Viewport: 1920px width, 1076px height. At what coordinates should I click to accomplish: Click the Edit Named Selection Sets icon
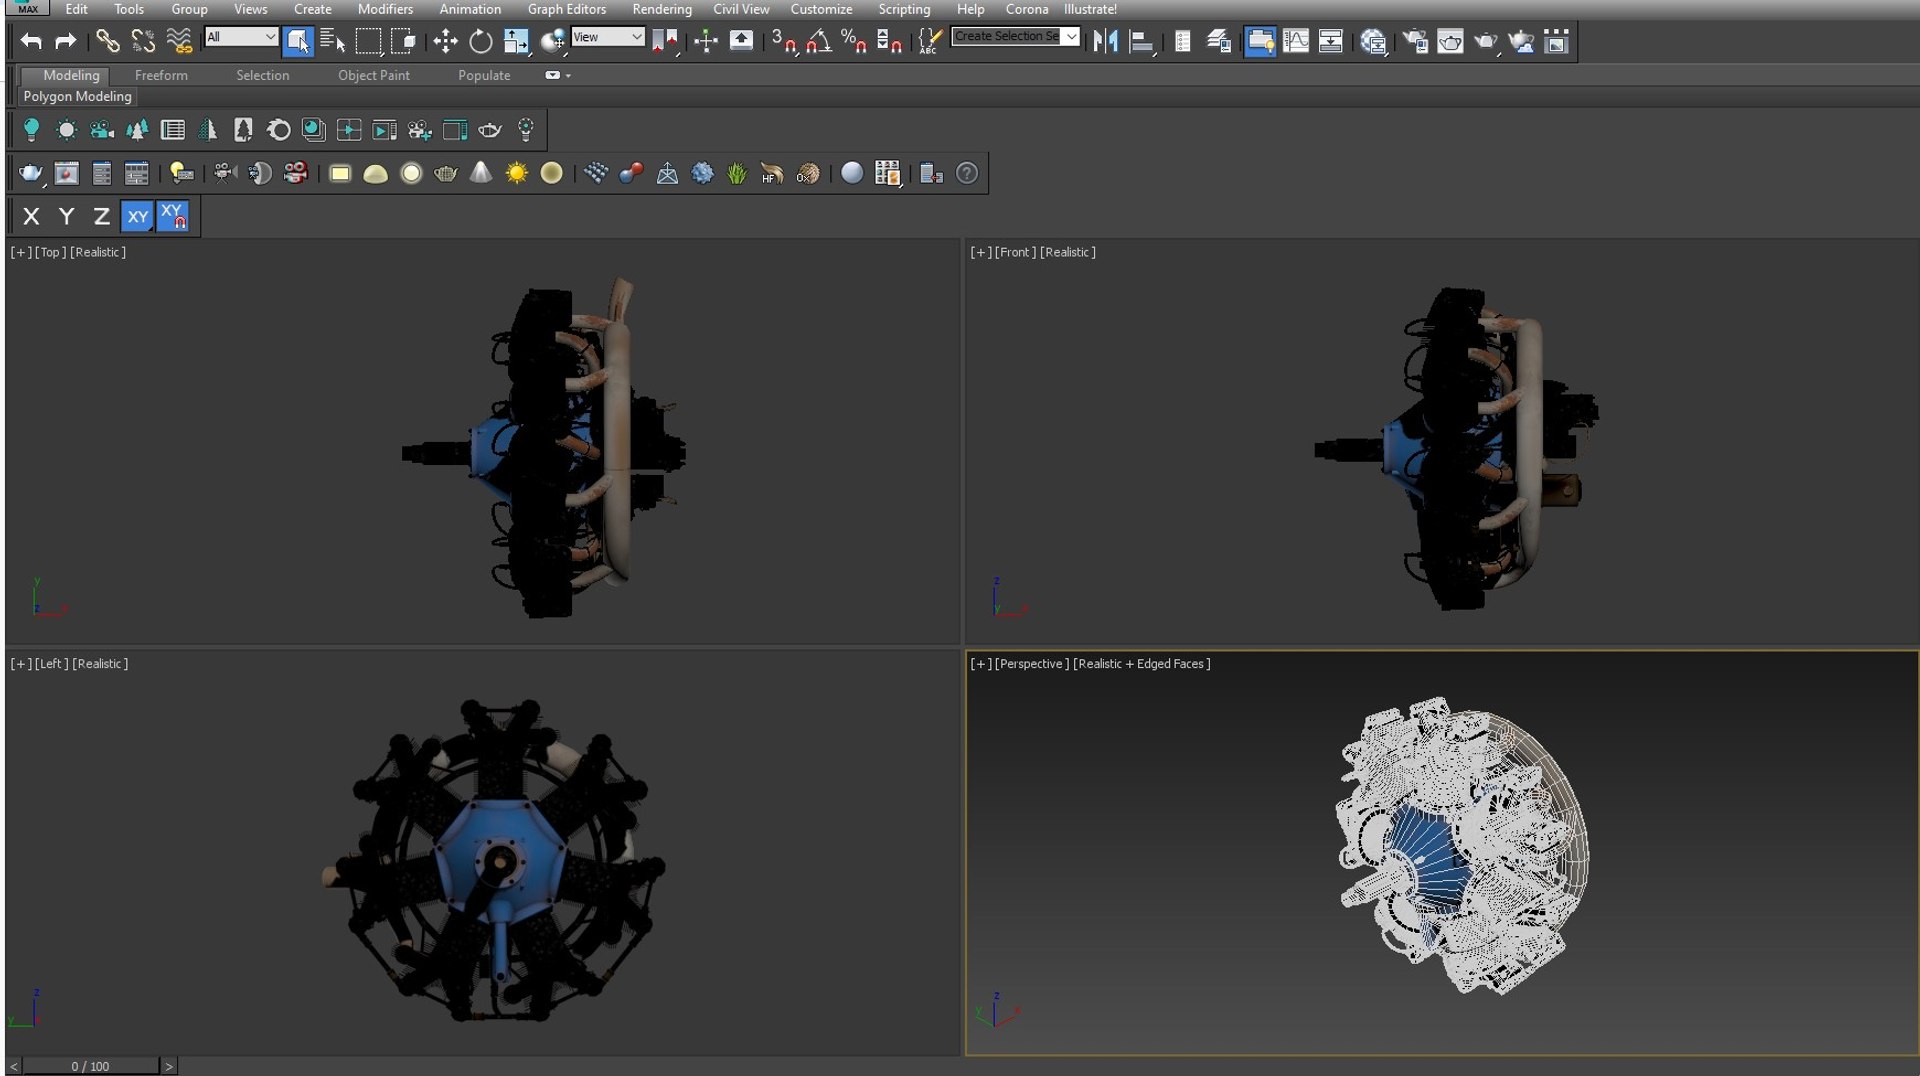tap(930, 41)
